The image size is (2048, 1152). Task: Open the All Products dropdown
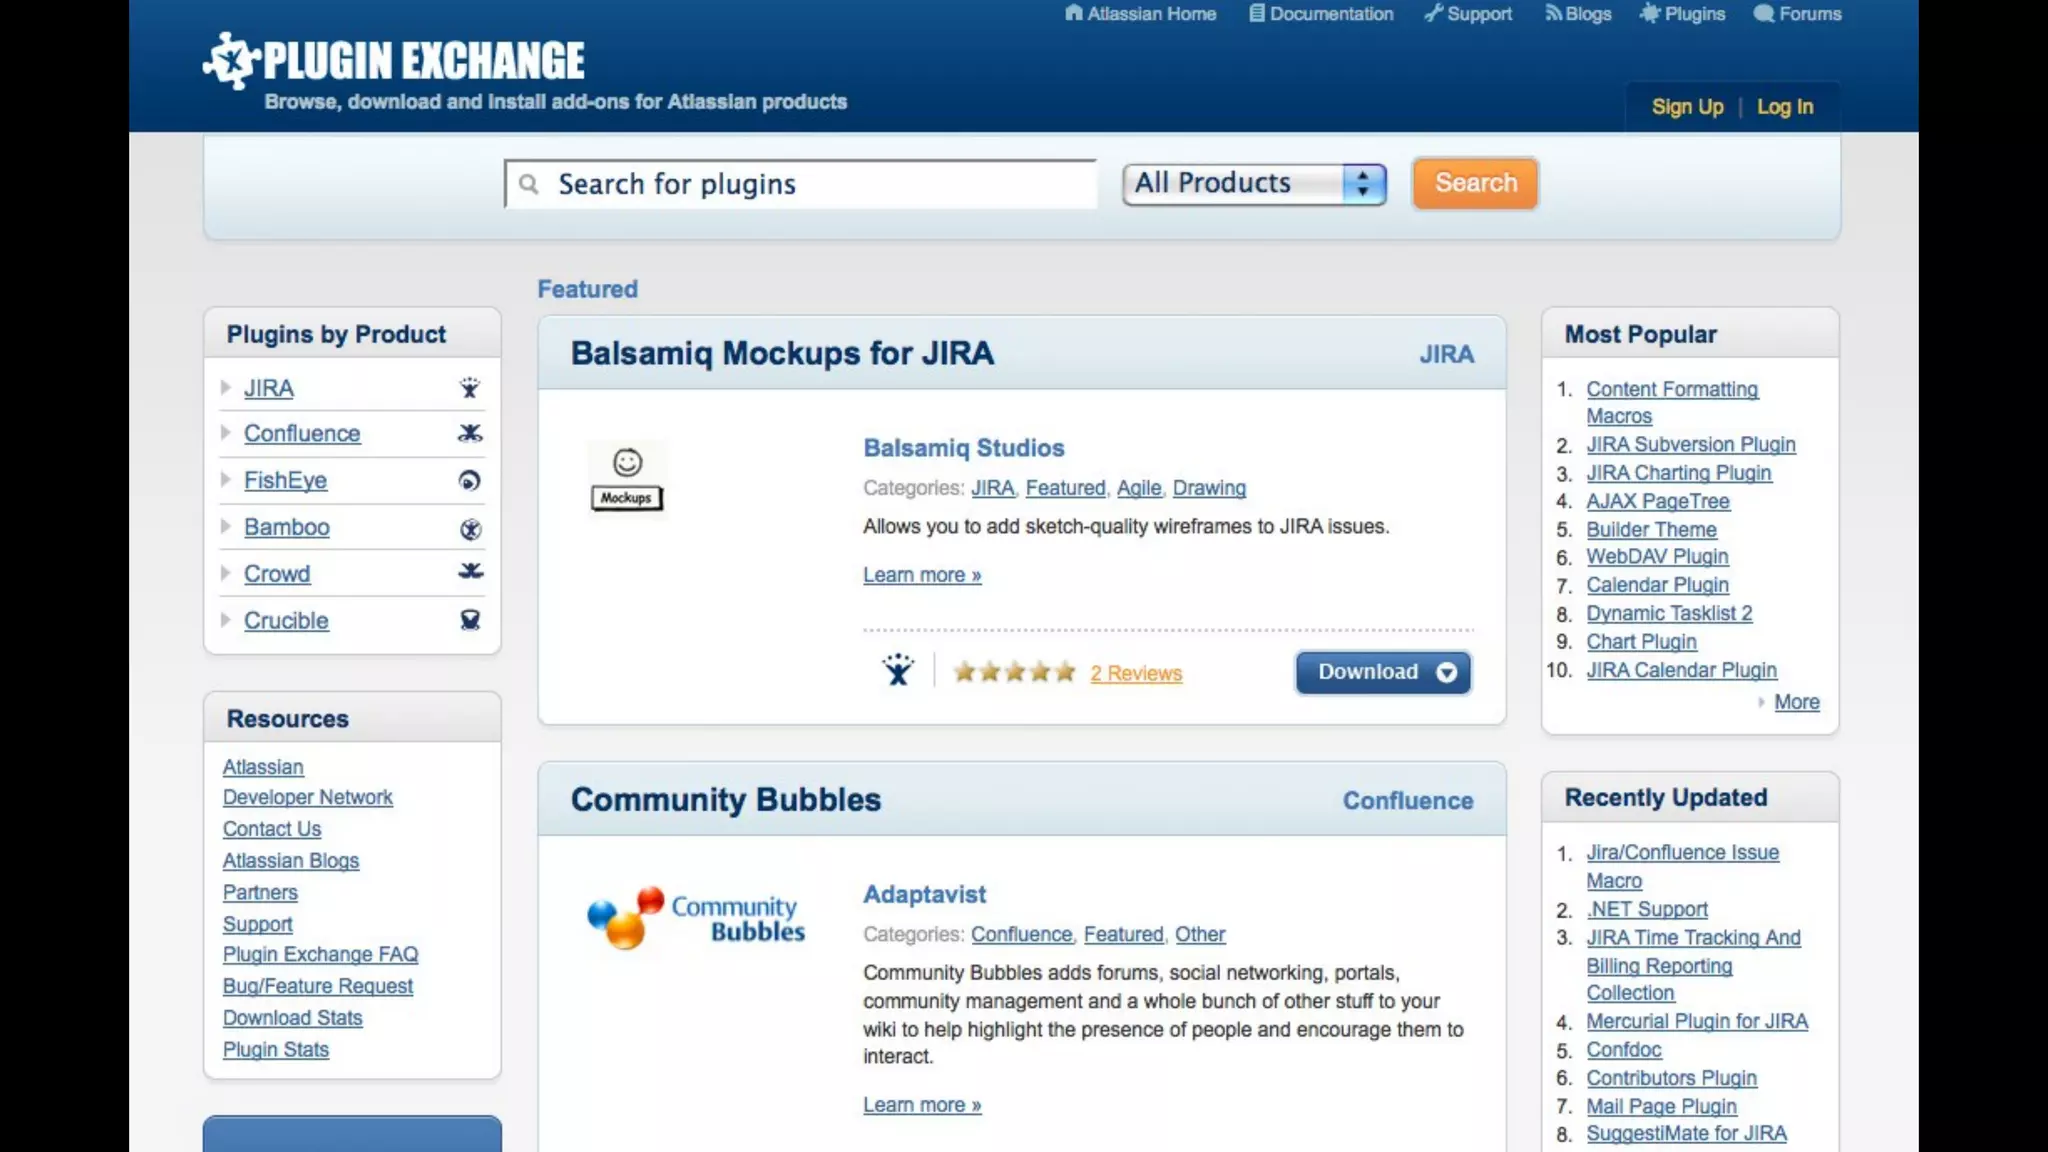click(1254, 184)
